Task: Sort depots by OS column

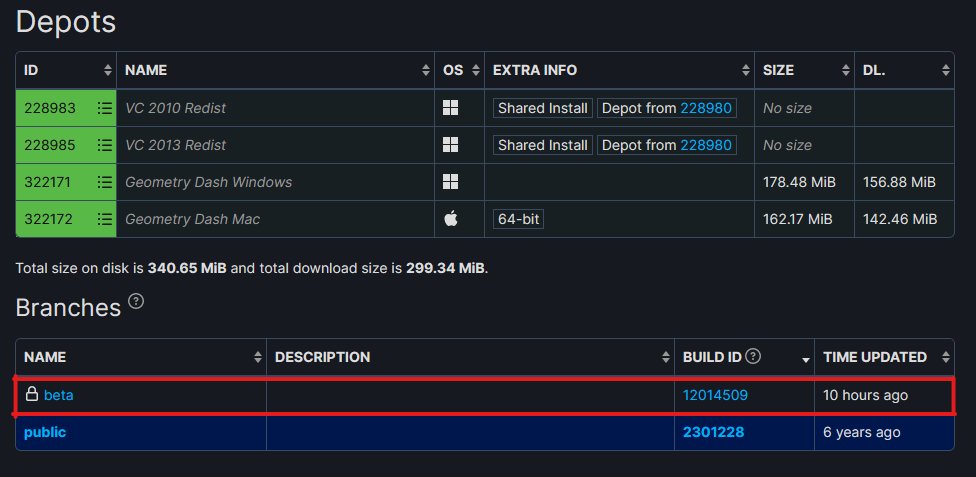Action: click(476, 70)
